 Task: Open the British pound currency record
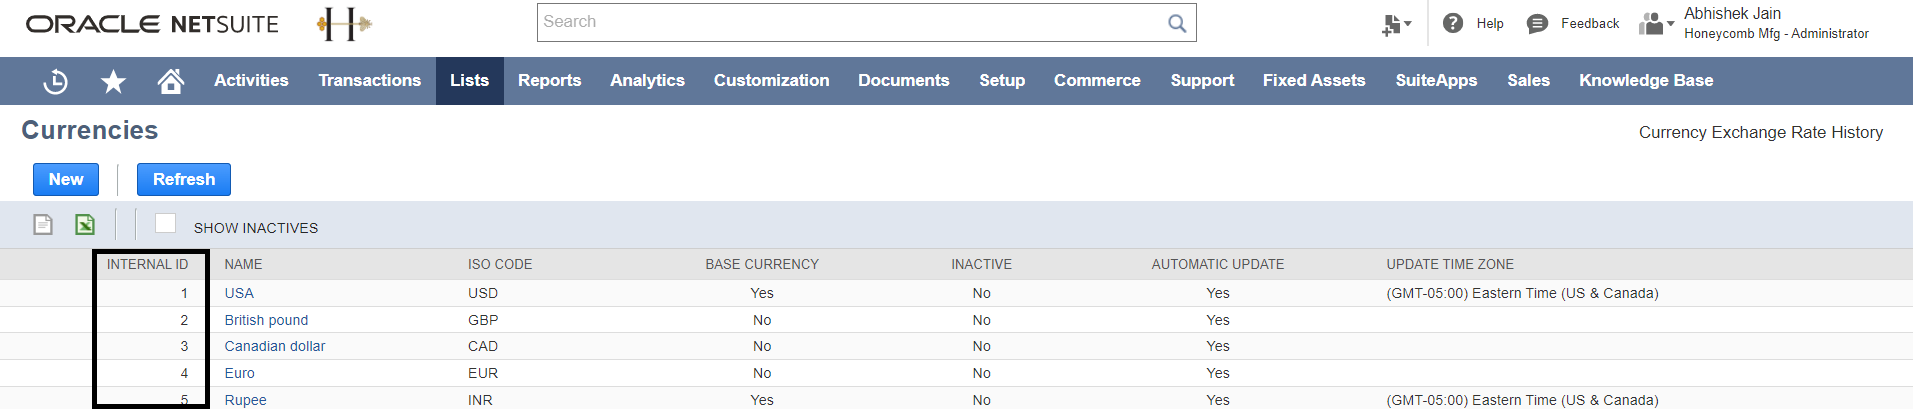[266, 320]
